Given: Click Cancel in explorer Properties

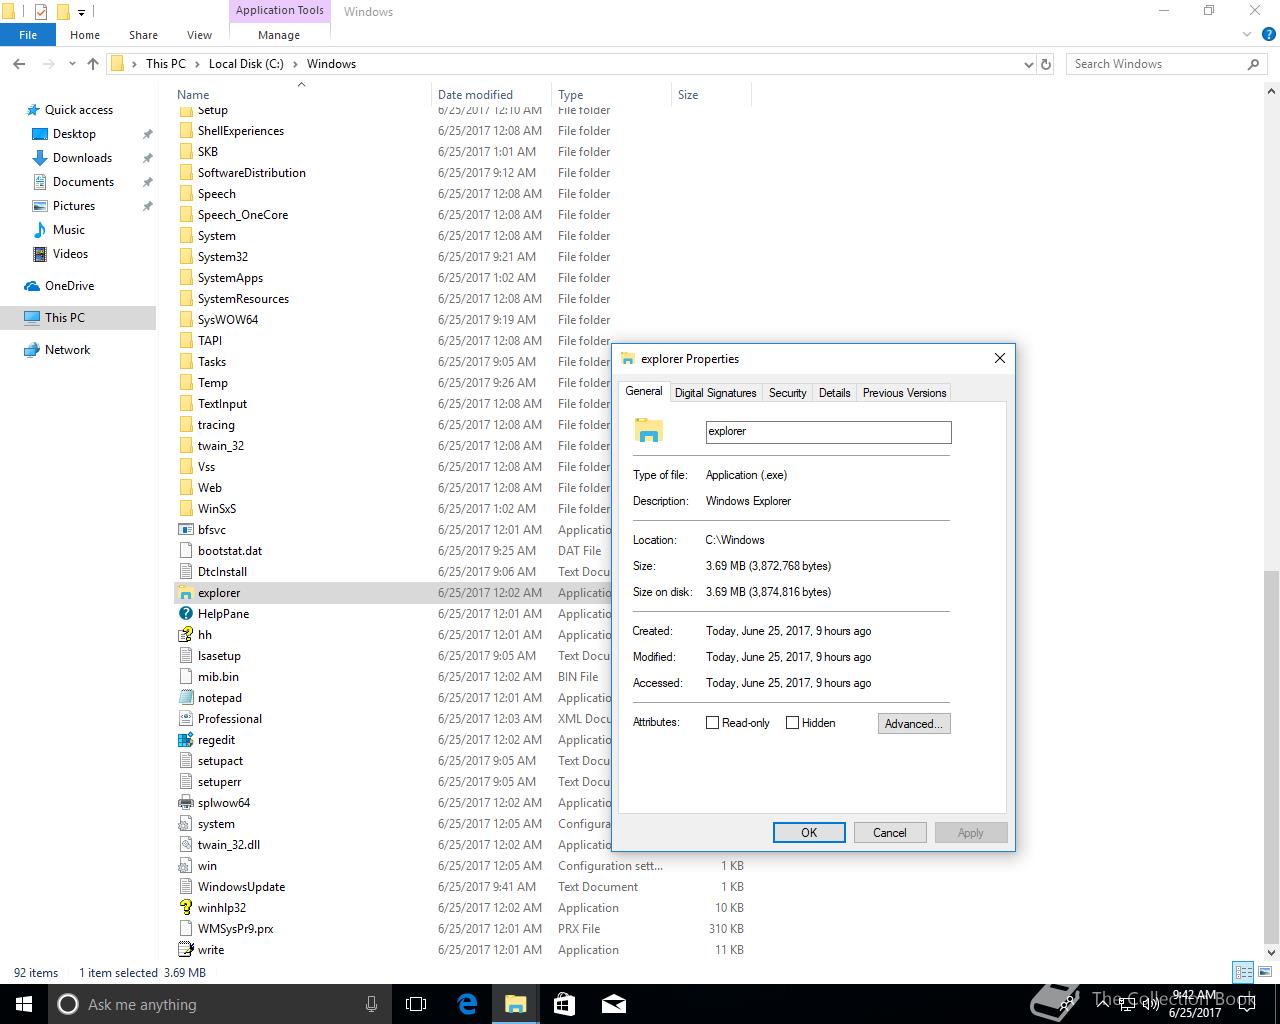Looking at the screenshot, I should coord(889,832).
